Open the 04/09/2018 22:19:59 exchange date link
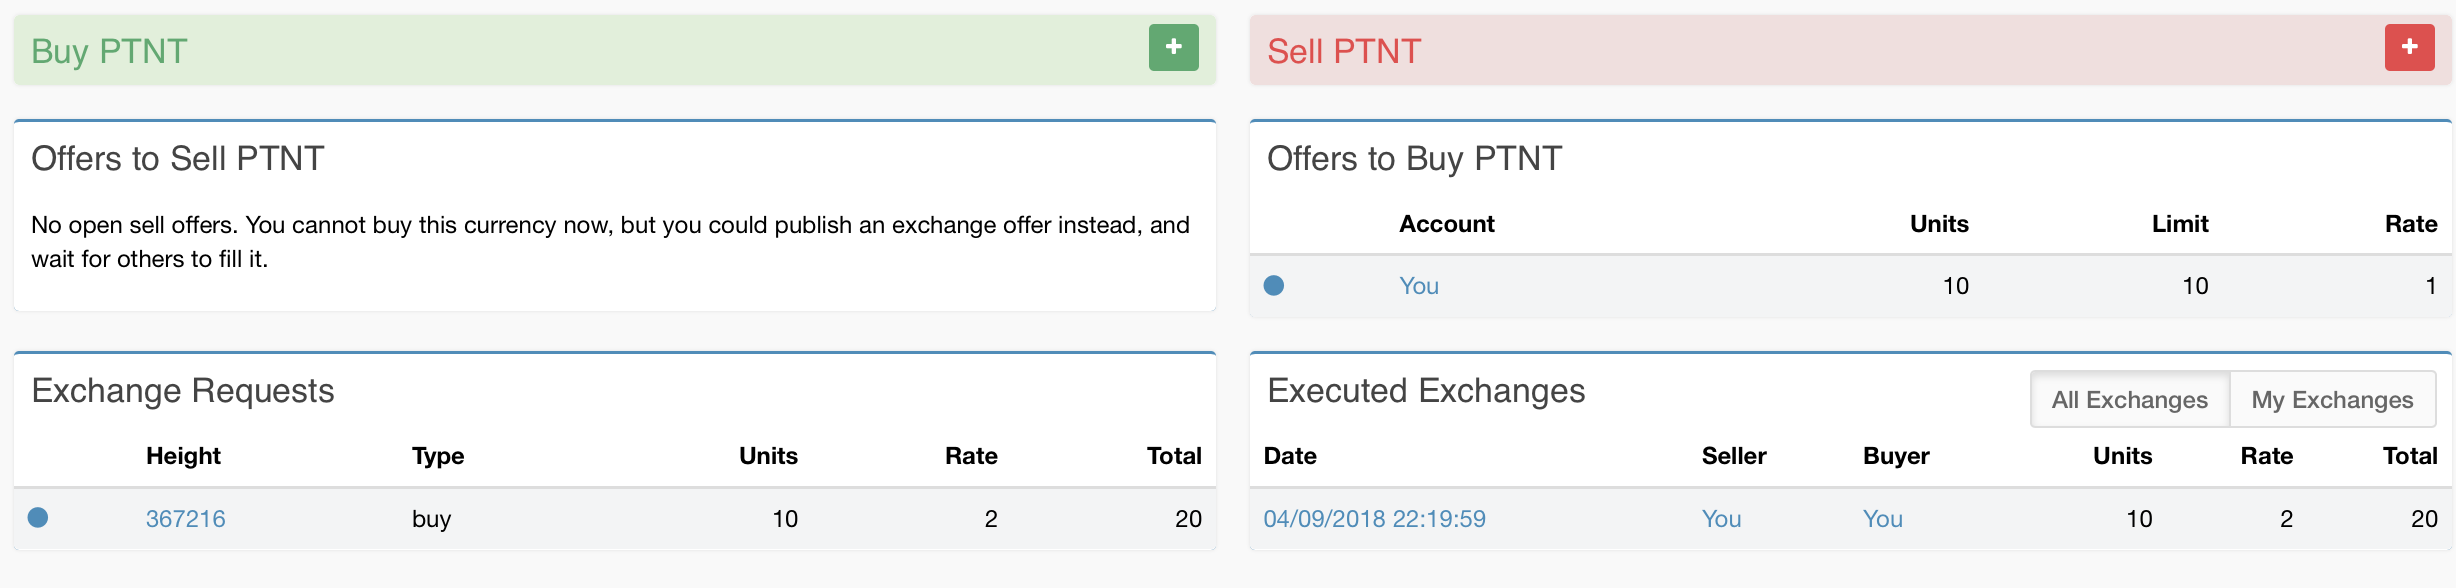The image size is (2456, 588). click(x=1374, y=519)
